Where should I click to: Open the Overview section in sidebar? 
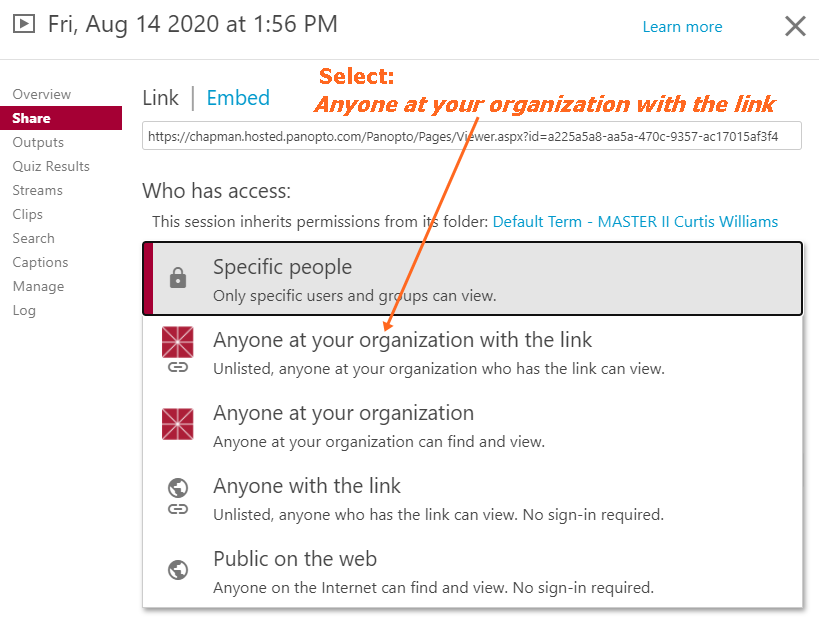42,94
